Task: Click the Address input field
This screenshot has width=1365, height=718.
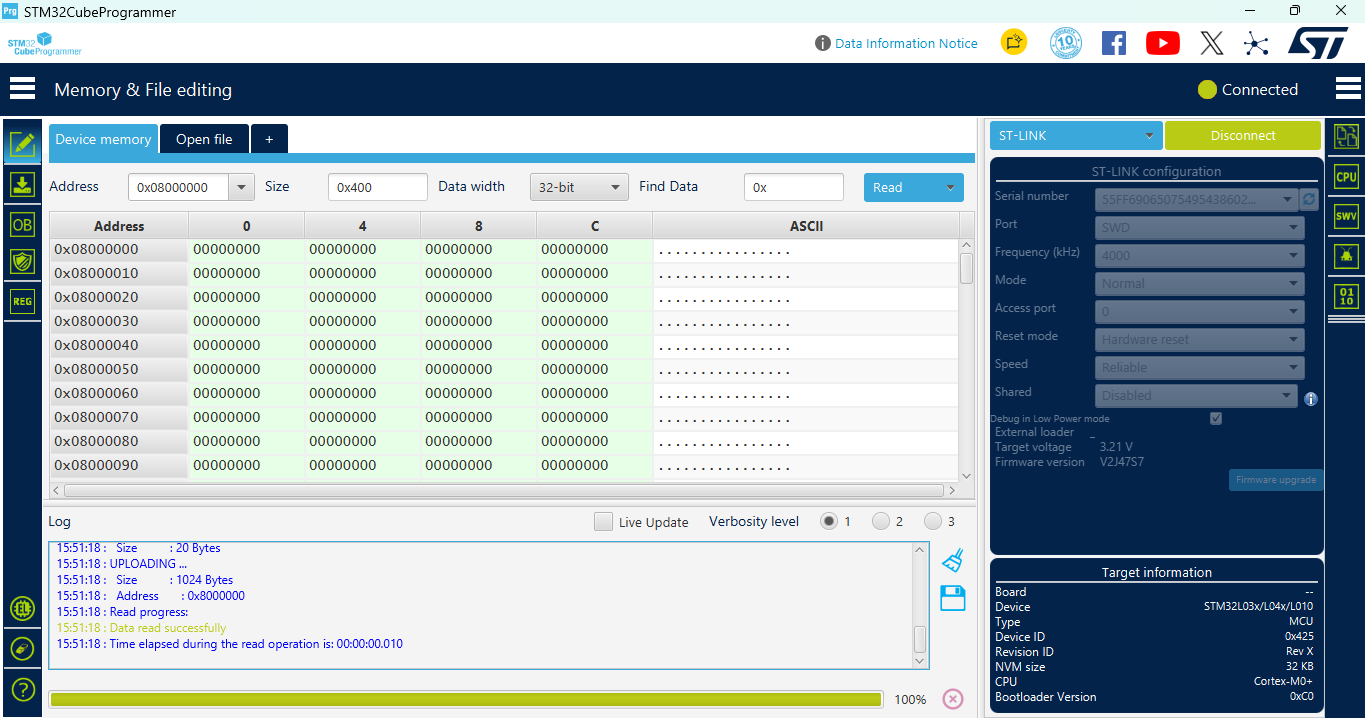Action: tap(179, 187)
